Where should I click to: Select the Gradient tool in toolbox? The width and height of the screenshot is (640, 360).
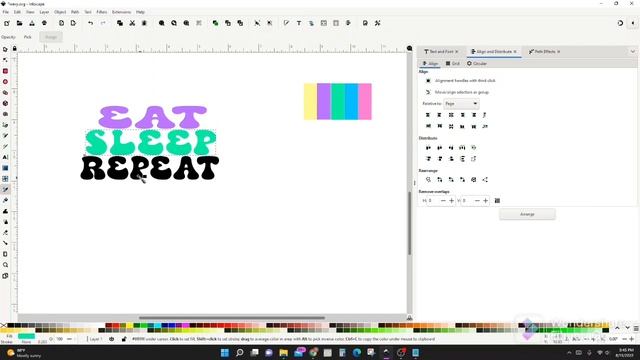(x=5, y=168)
